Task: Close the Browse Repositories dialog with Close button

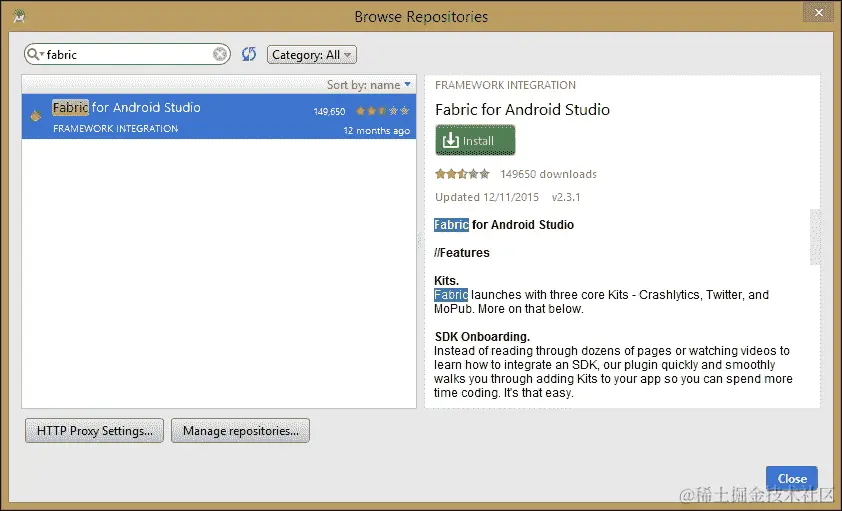Action: pos(792,478)
